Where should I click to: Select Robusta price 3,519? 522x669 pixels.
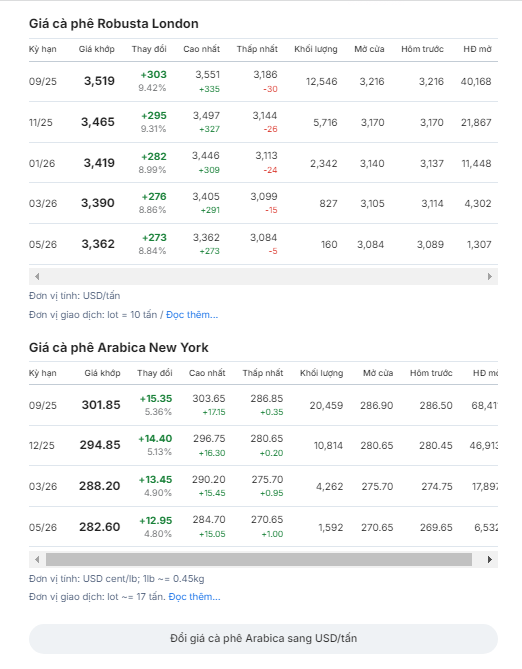pos(99,81)
